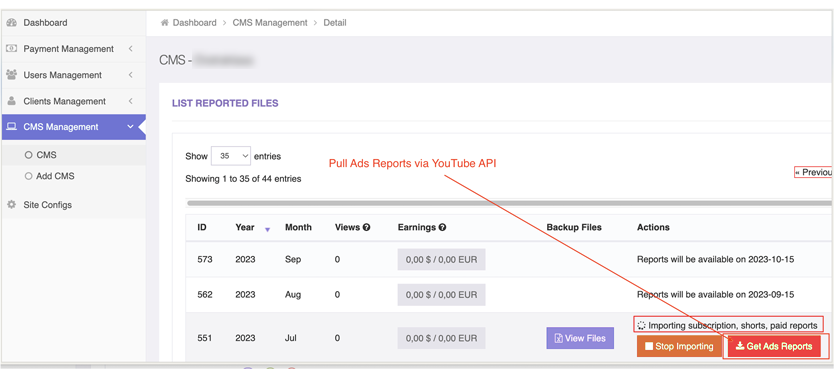Click the Earnings help question icon
The width and height of the screenshot is (834, 377).
coord(443,227)
